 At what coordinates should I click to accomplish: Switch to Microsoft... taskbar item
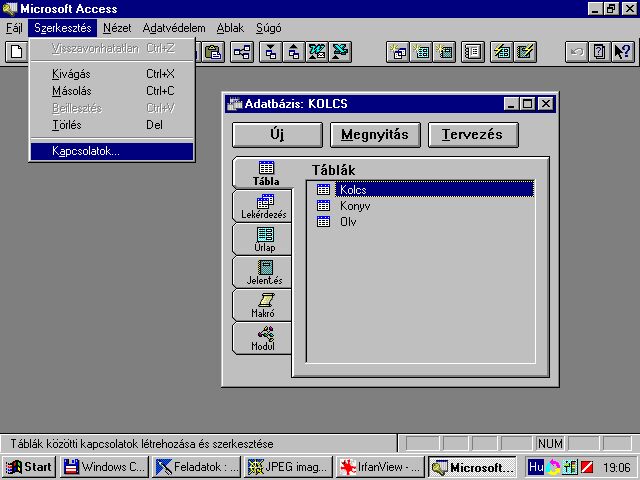(x=472, y=467)
